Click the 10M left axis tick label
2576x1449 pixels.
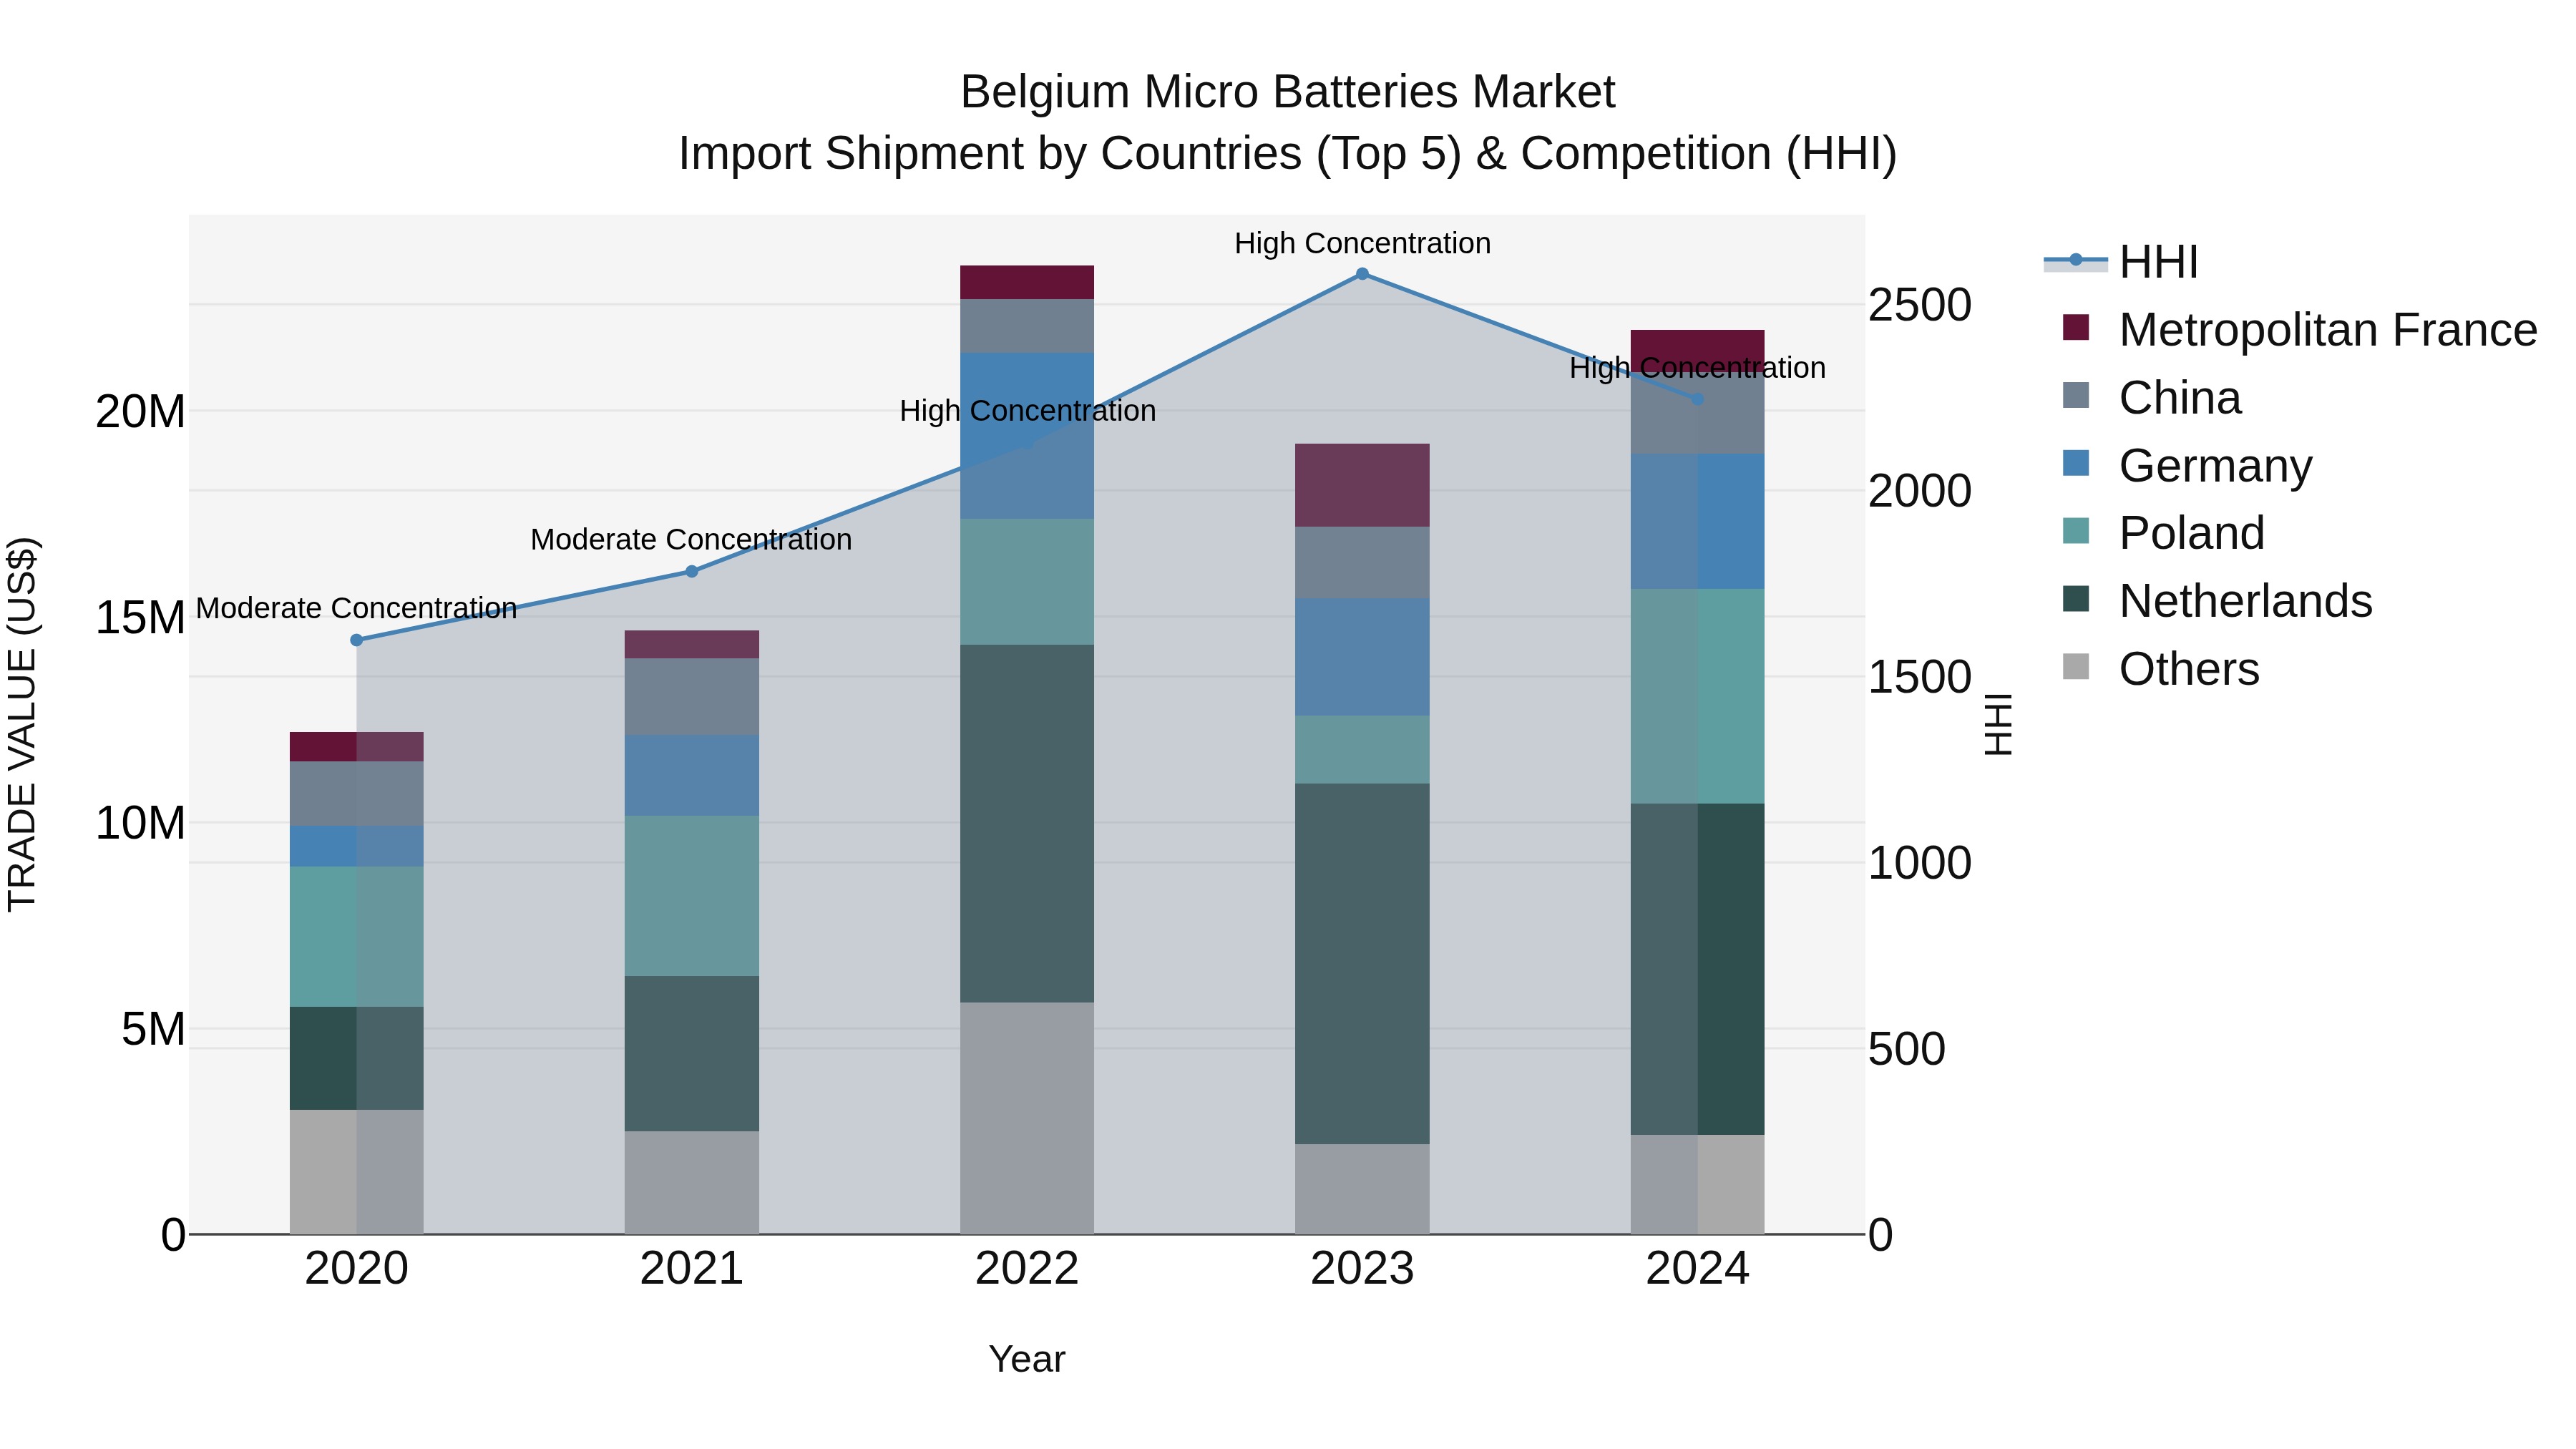pyautogui.click(x=140, y=824)
